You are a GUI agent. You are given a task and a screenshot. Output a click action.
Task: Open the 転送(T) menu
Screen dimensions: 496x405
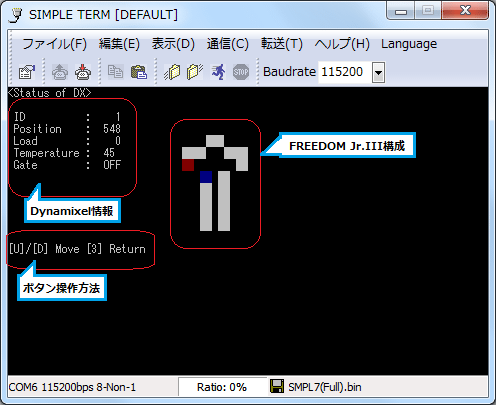pos(282,44)
